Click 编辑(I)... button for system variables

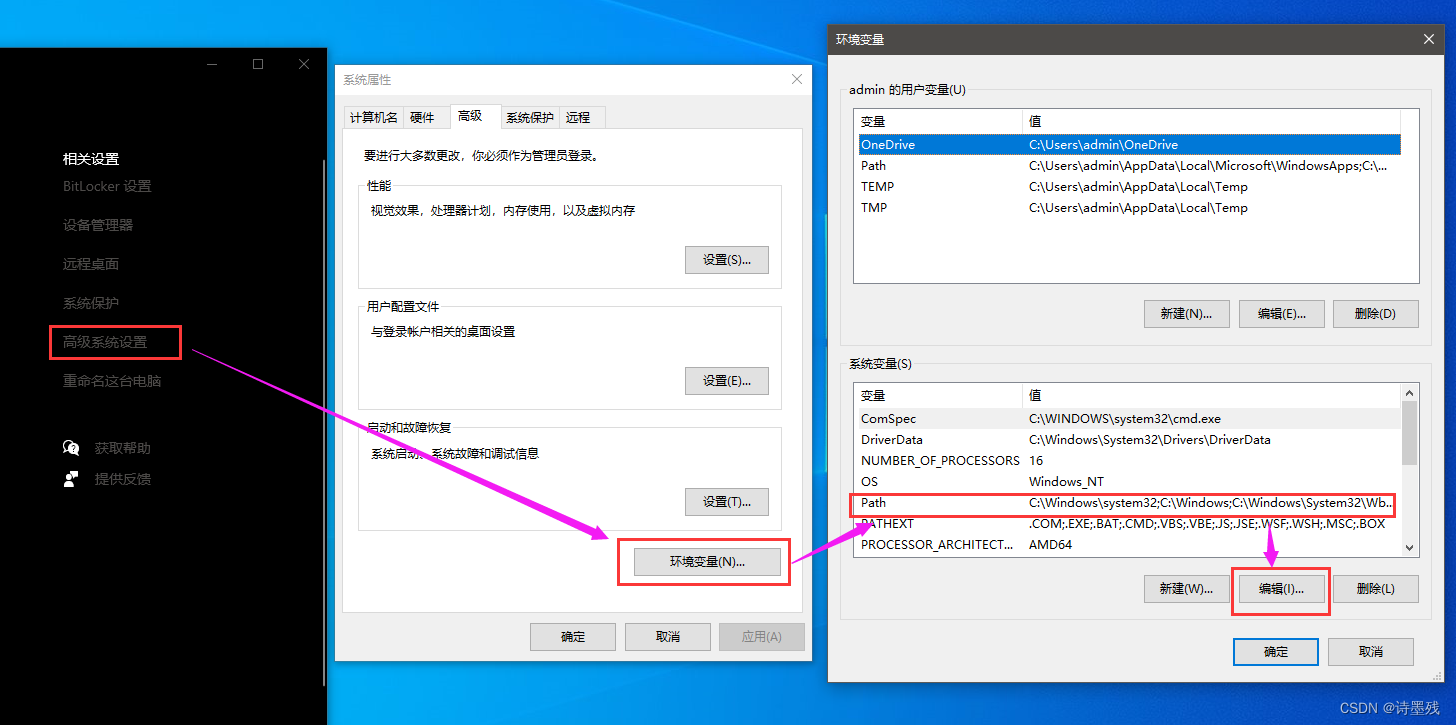(x=1282, y=589)
